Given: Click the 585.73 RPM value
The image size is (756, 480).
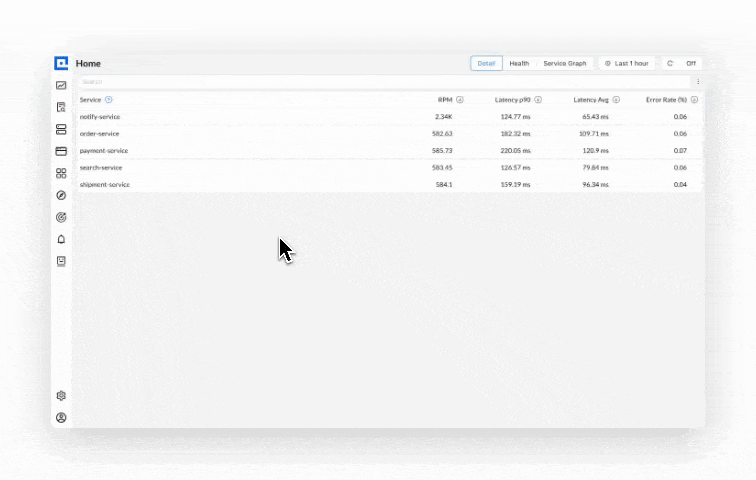Looking at the screenshot, I should [x=442, y=150].
